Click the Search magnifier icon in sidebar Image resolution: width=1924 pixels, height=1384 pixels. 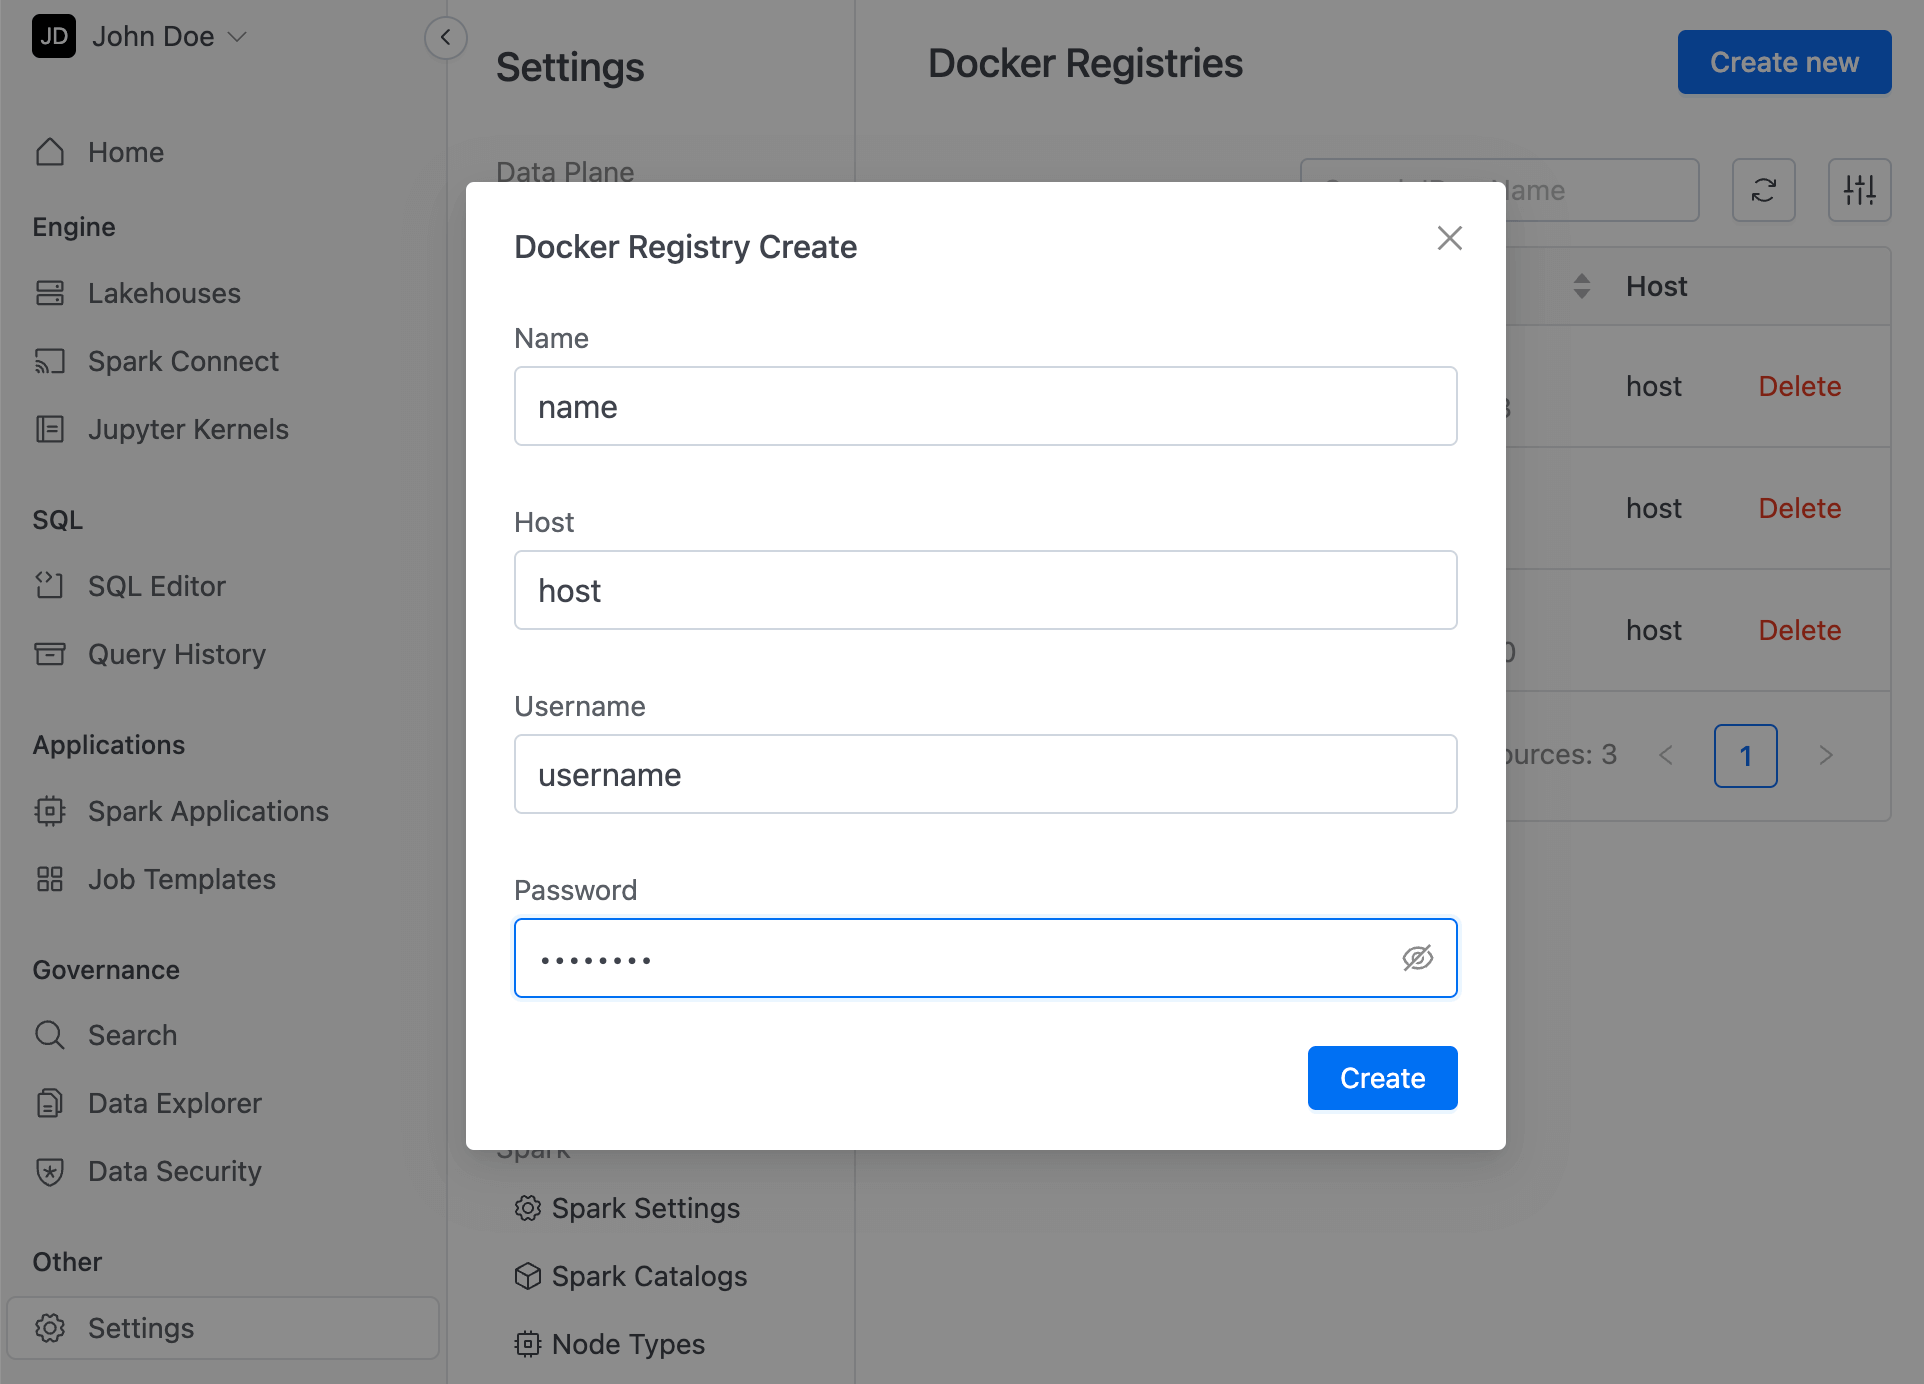pyautogui.click(x=50, y=1035)
